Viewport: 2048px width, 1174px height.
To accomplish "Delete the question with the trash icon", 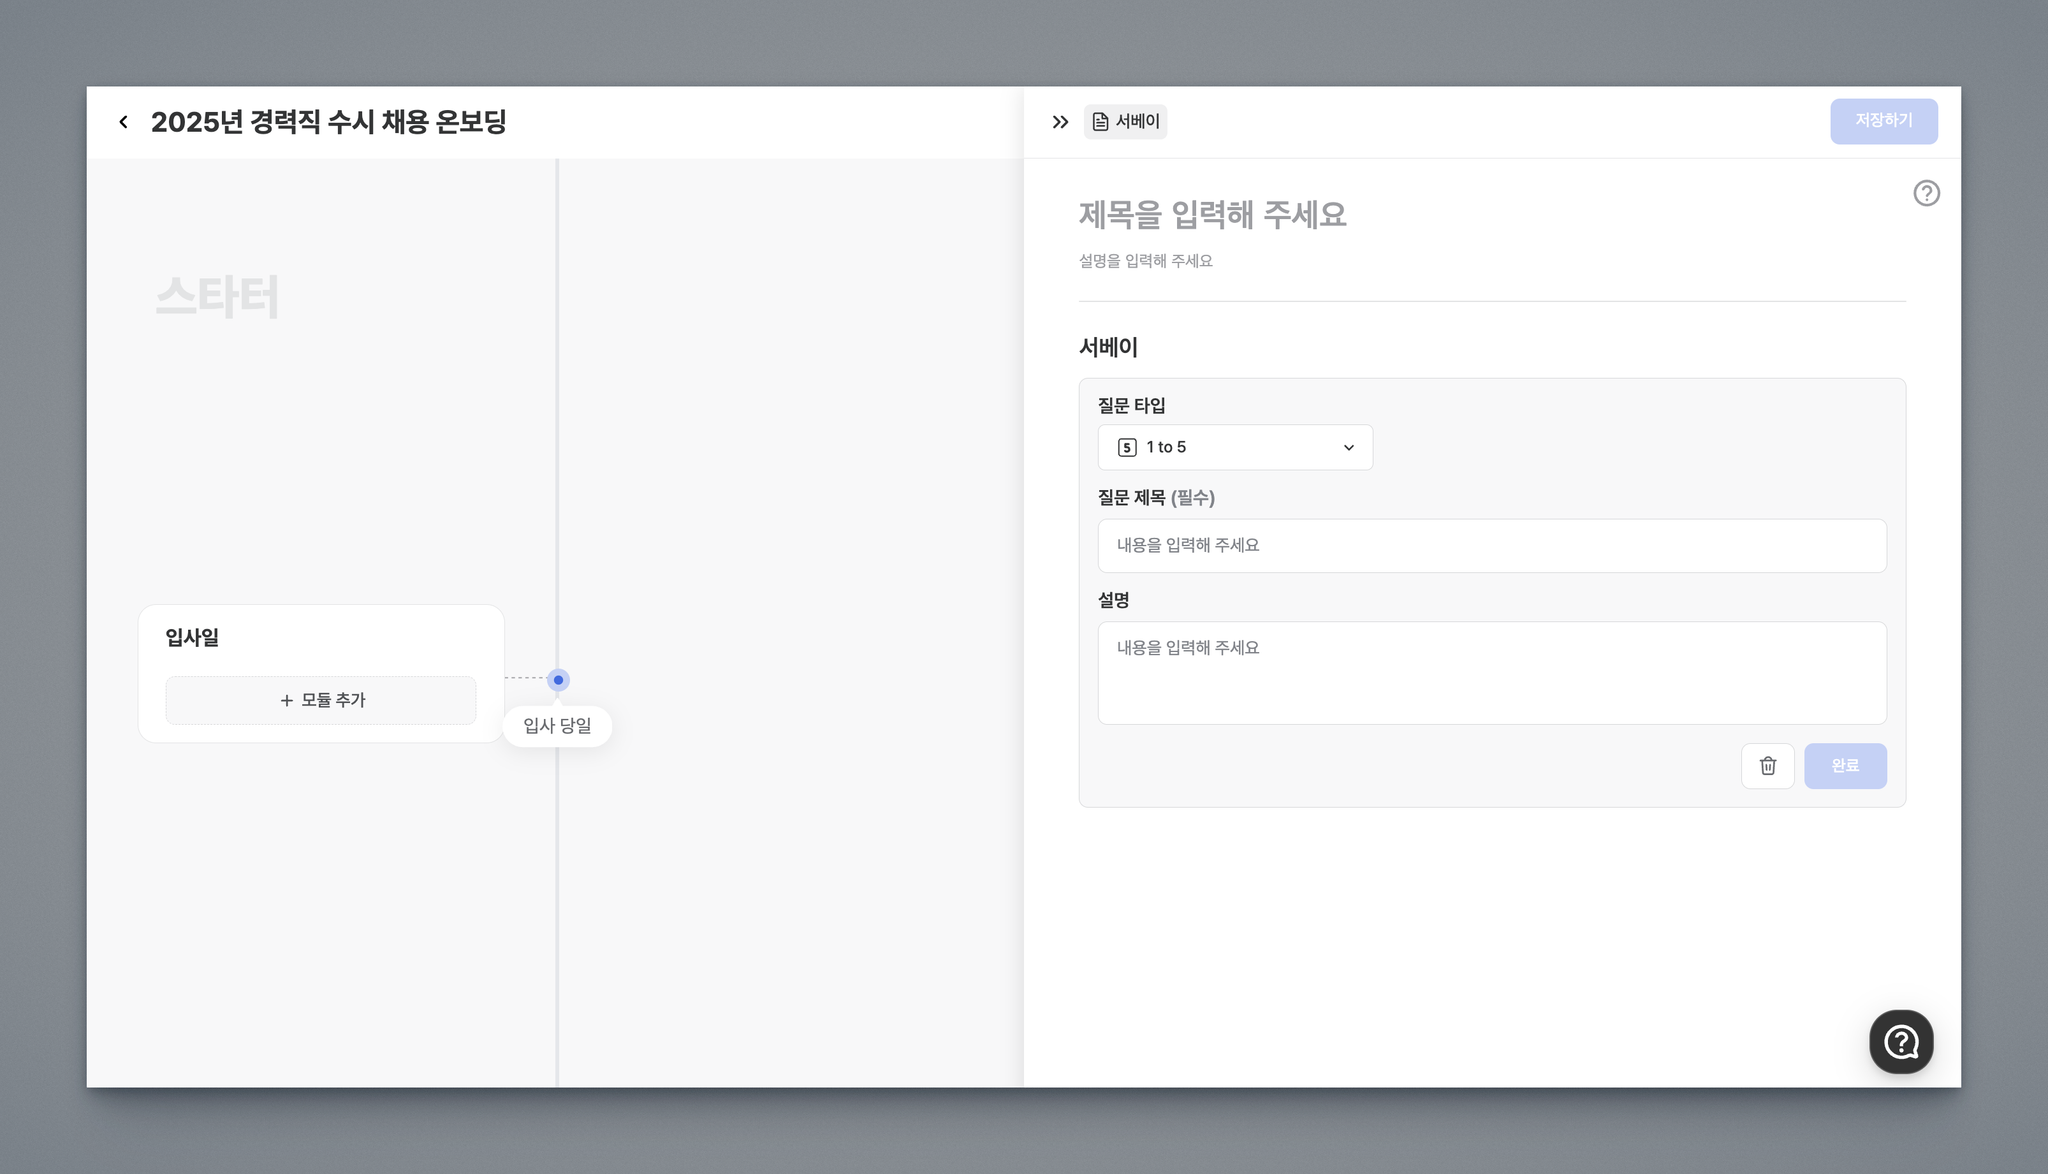I will (1767, 766).
